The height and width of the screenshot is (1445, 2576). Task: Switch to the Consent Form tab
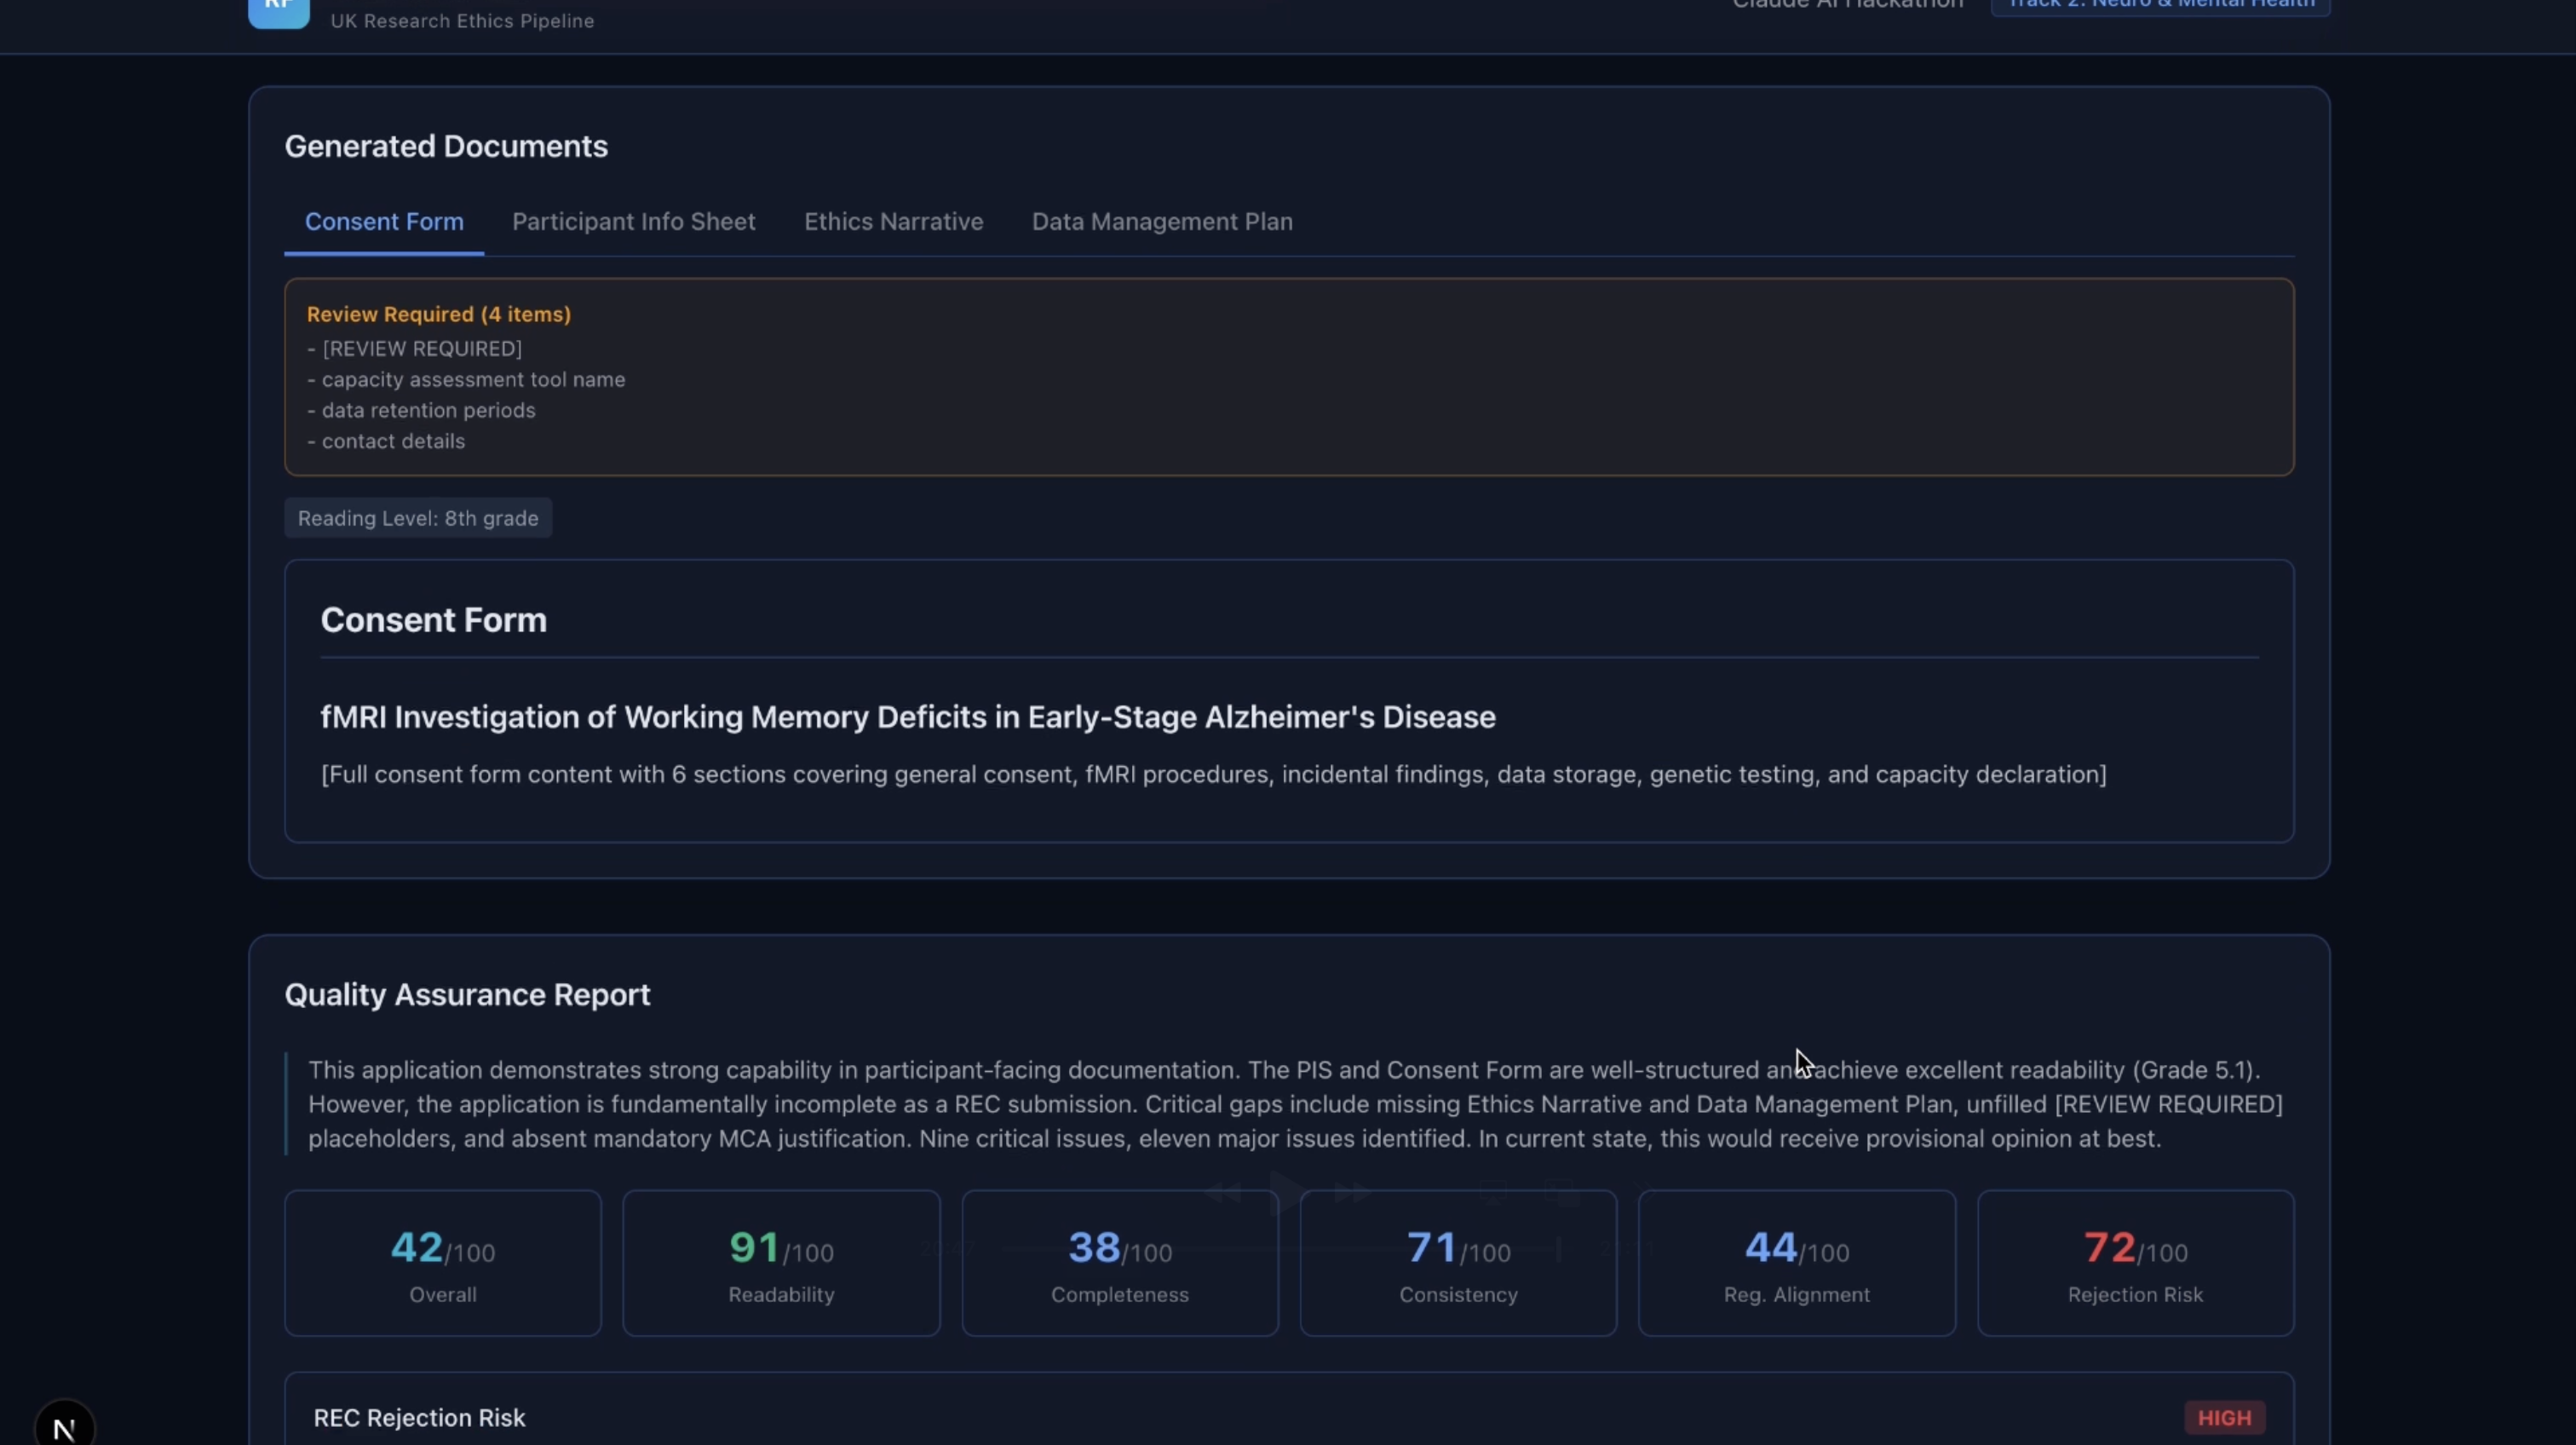point(384,222)
